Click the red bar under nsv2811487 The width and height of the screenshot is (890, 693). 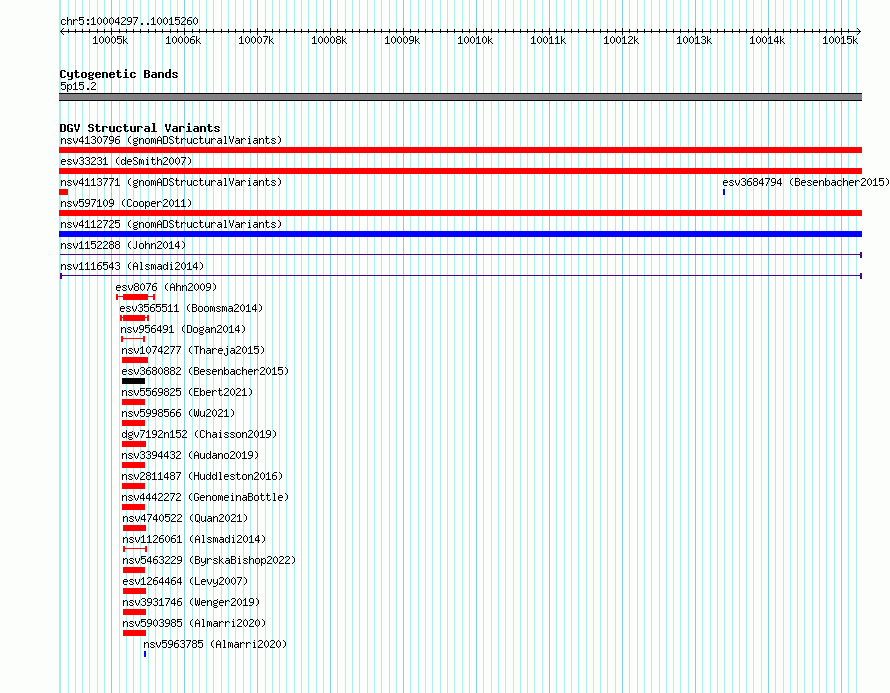pos(133,486)
